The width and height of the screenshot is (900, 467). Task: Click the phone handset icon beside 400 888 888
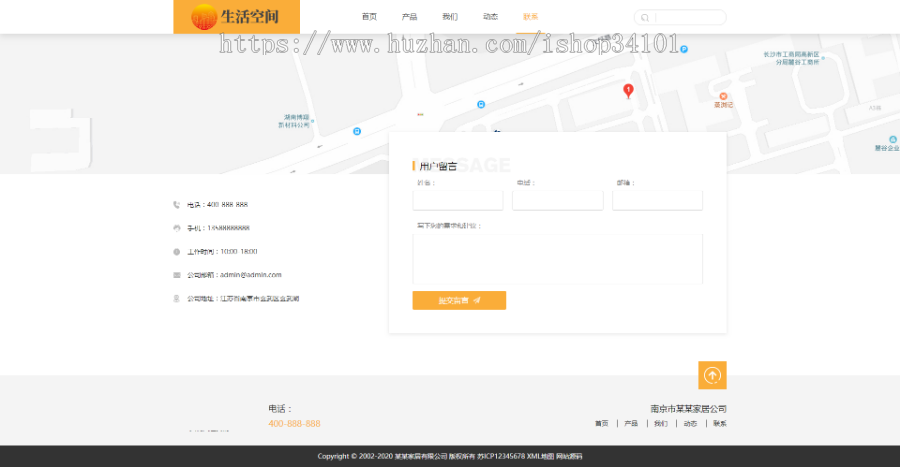[176, 204]
